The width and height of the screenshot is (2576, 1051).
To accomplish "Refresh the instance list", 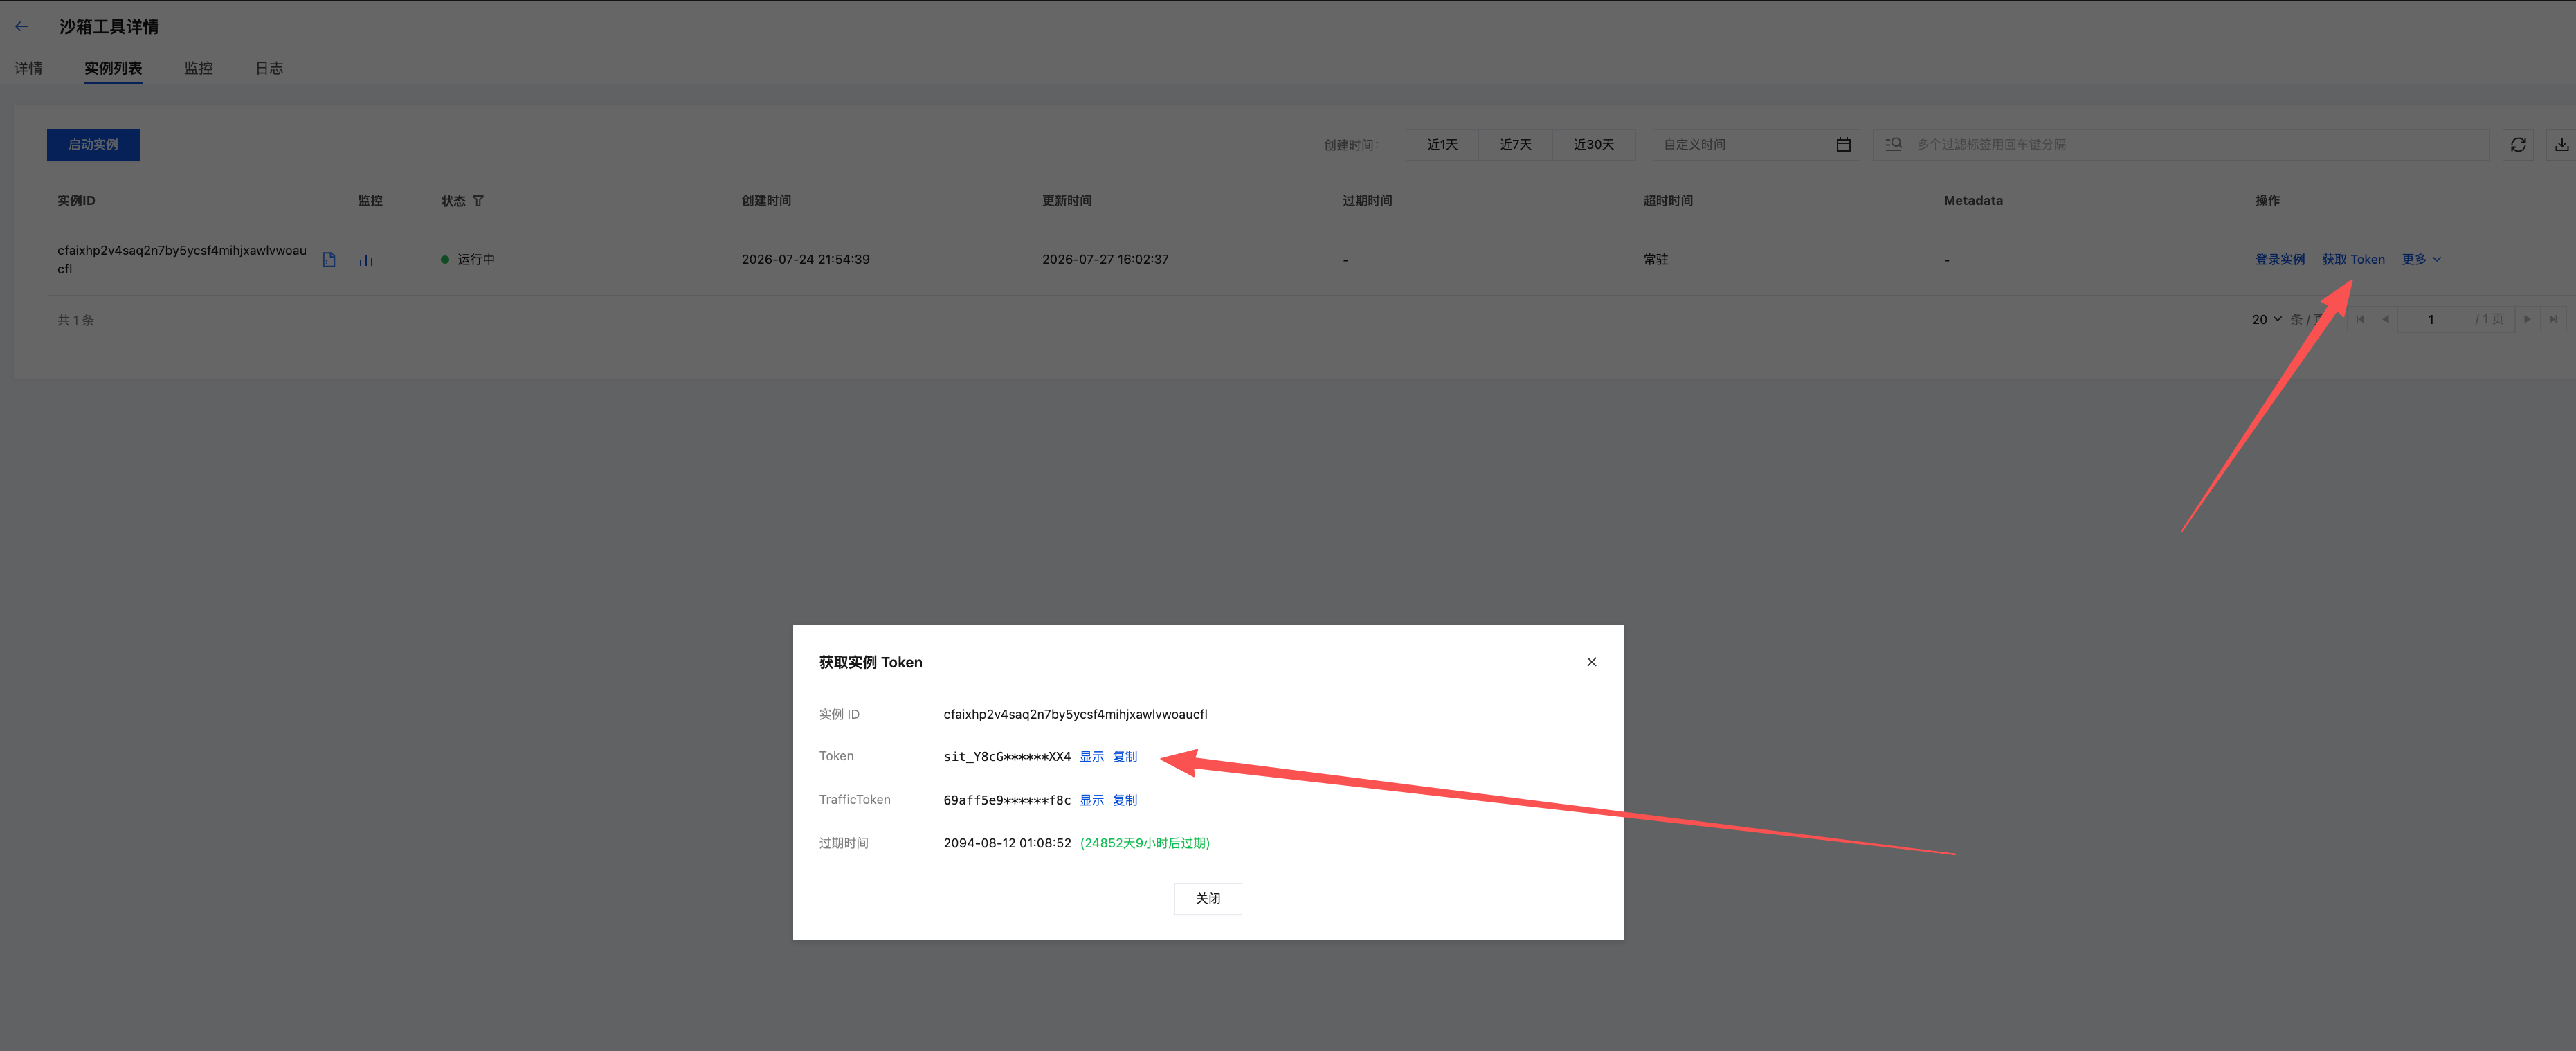I will 2518,145.
